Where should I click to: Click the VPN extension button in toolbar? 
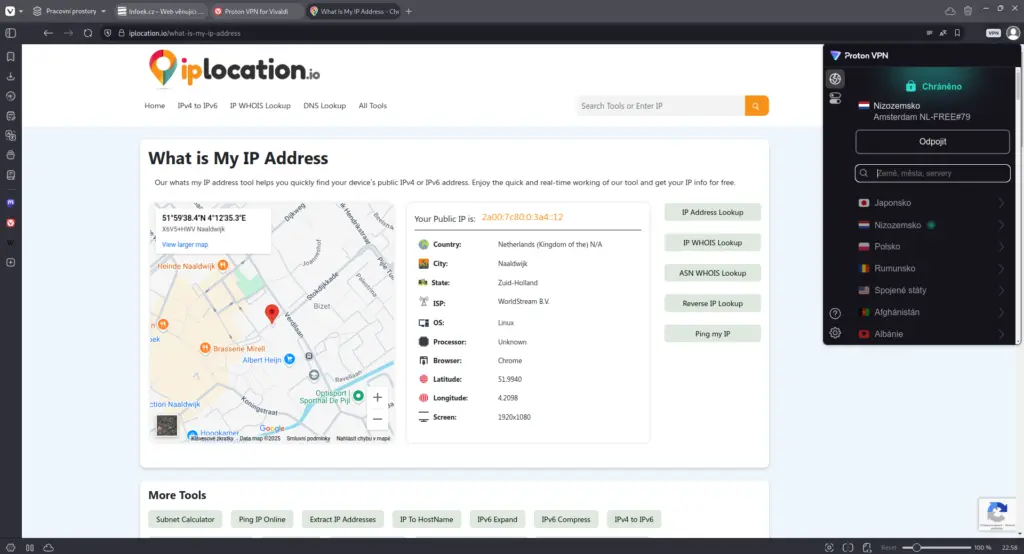[x=993, y=33]
